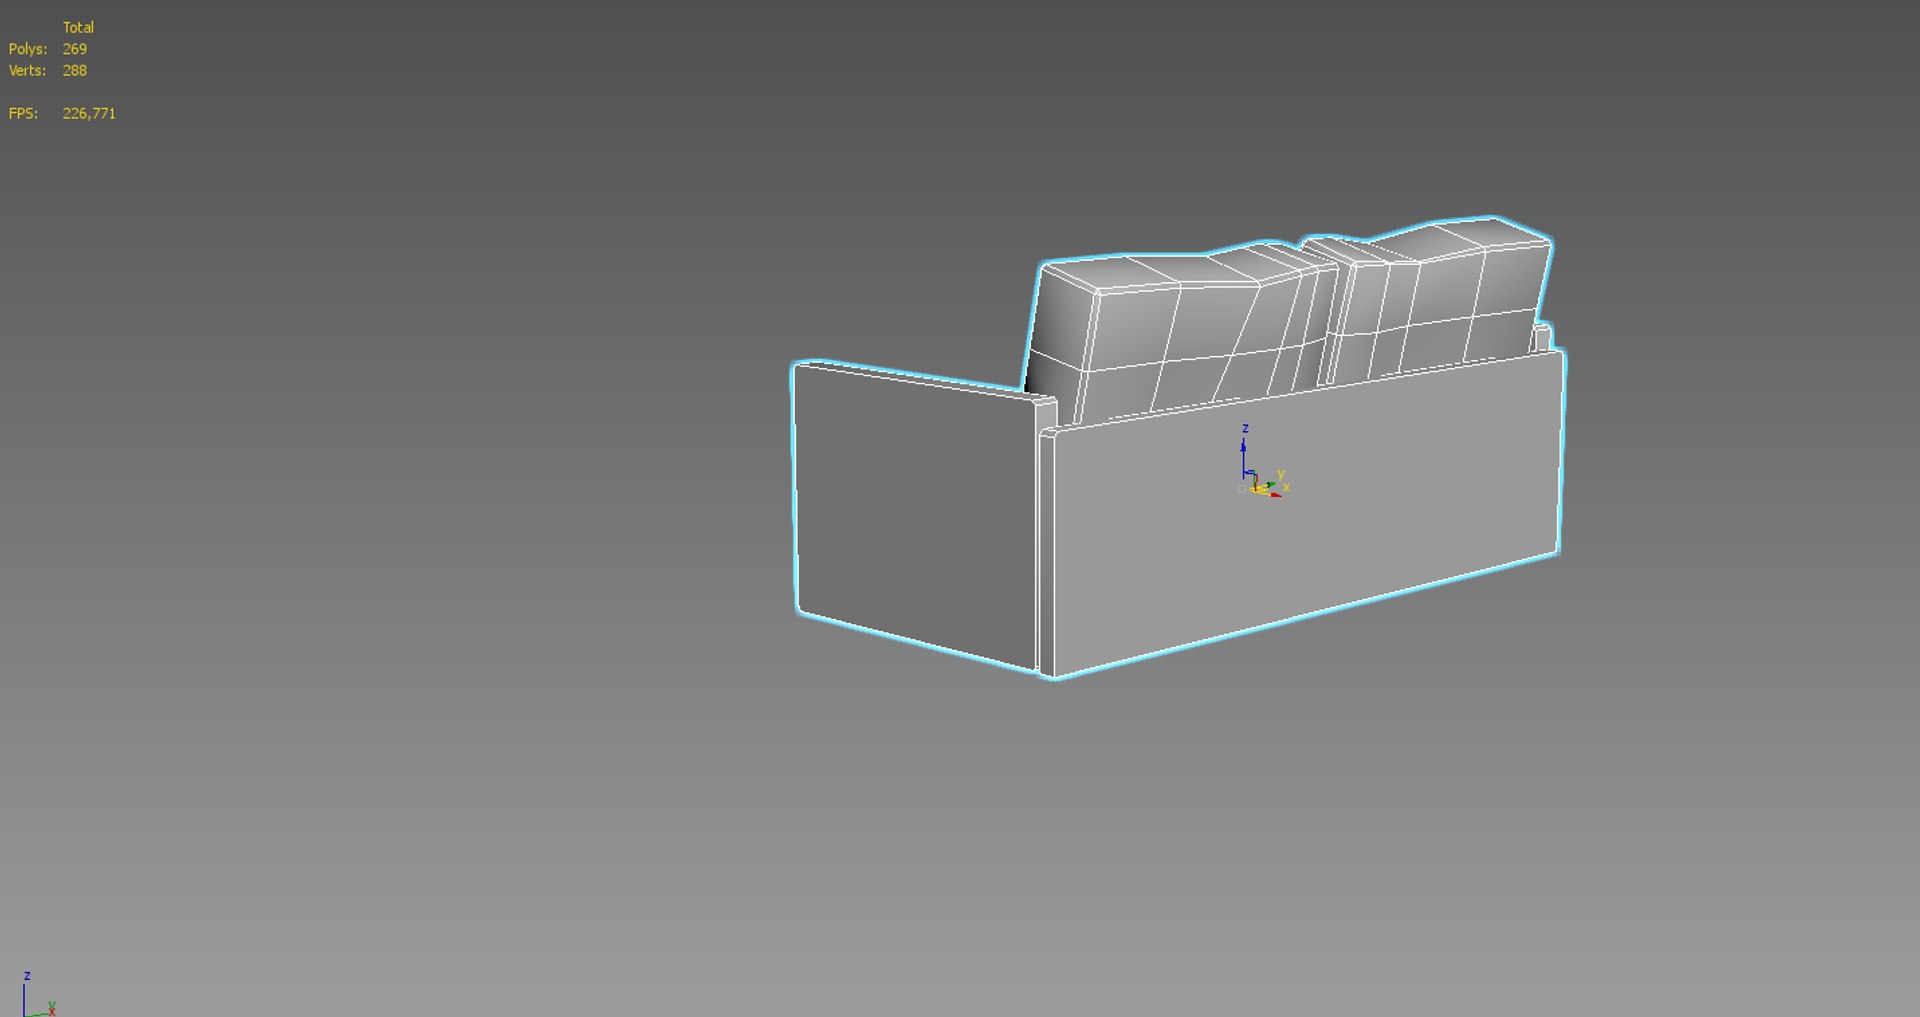Click the "Total" statistics header
1920x1017 pixels.
tap(78, 27)
